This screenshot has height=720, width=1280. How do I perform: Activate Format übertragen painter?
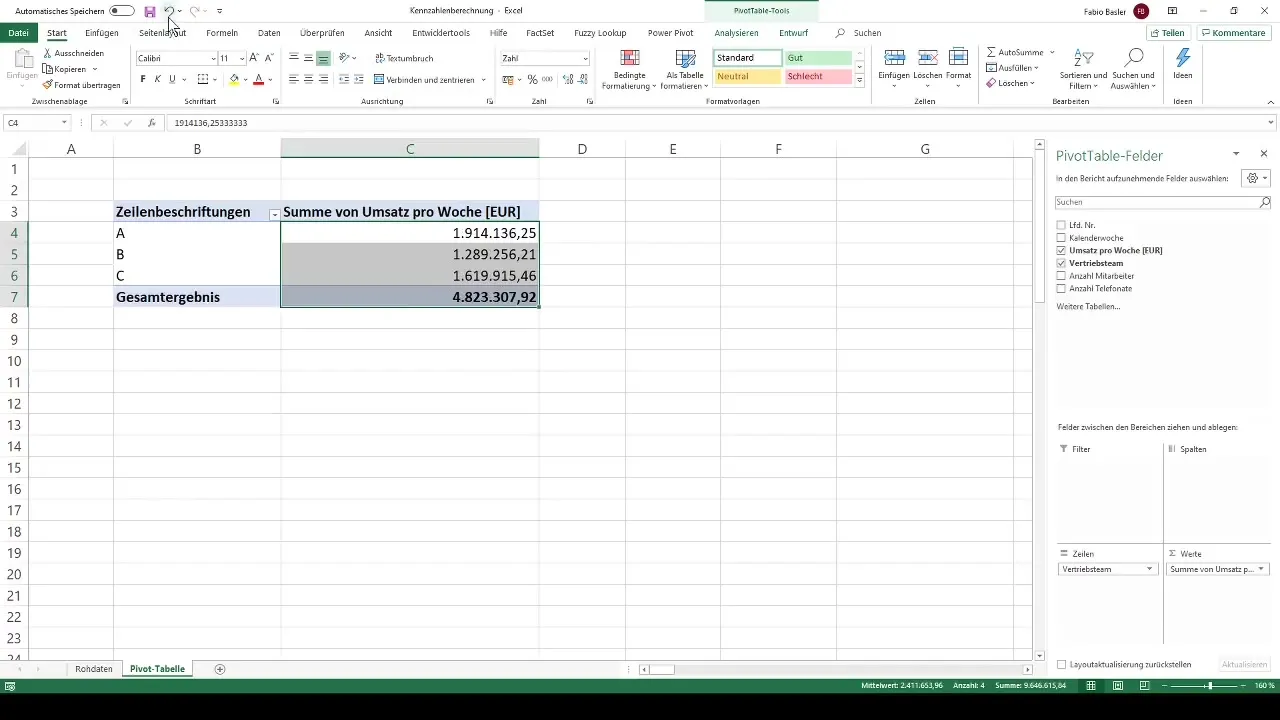(82, 85)
